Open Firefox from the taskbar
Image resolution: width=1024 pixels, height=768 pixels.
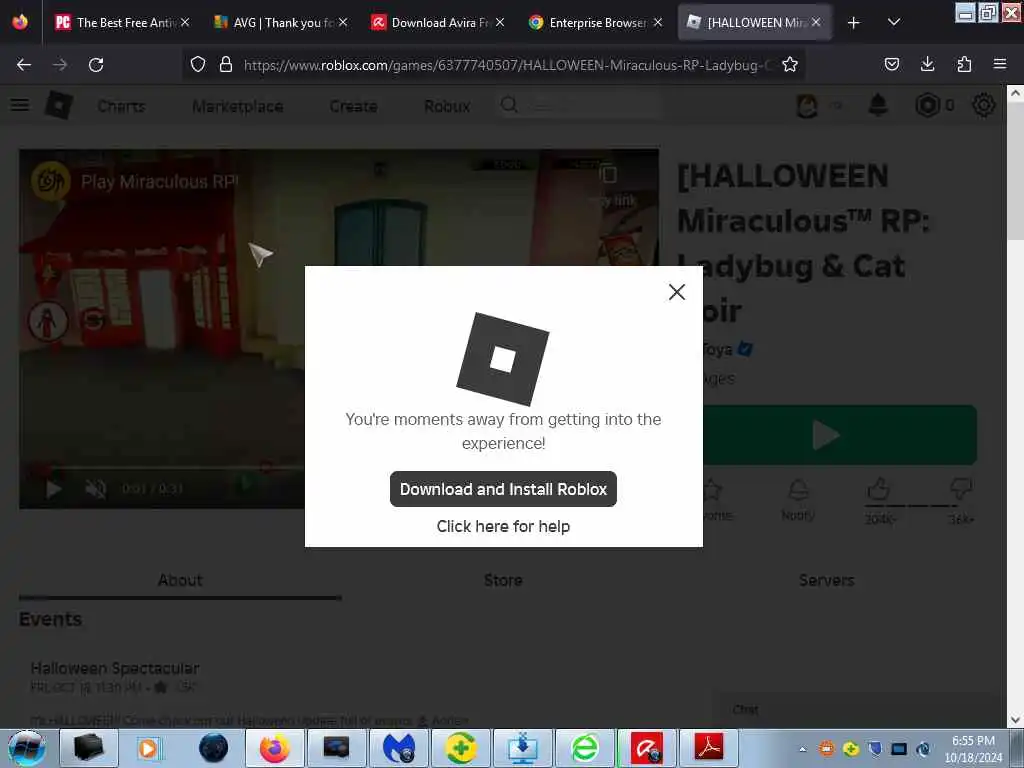274,748
